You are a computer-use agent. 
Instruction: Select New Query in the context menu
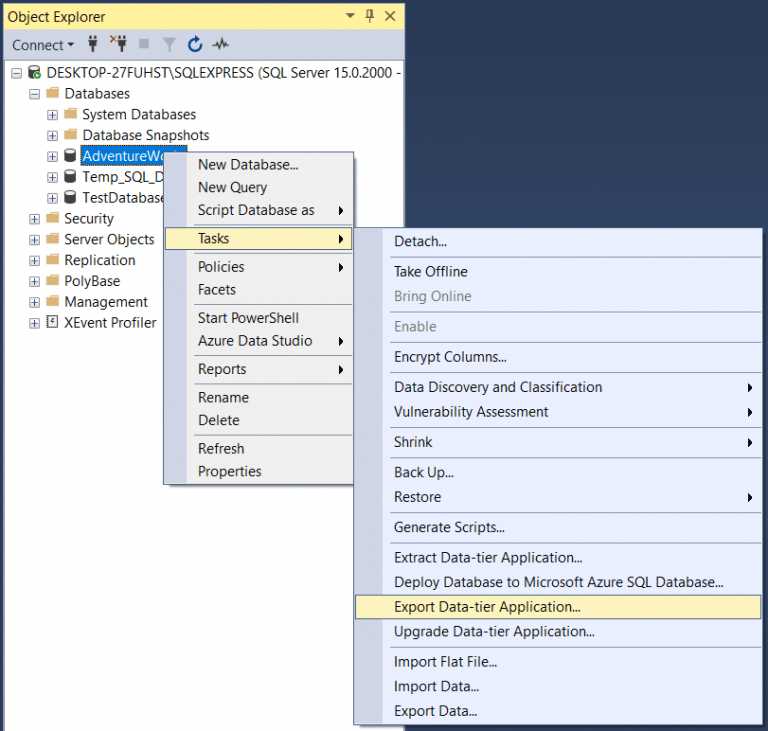[x=232, y=187]
